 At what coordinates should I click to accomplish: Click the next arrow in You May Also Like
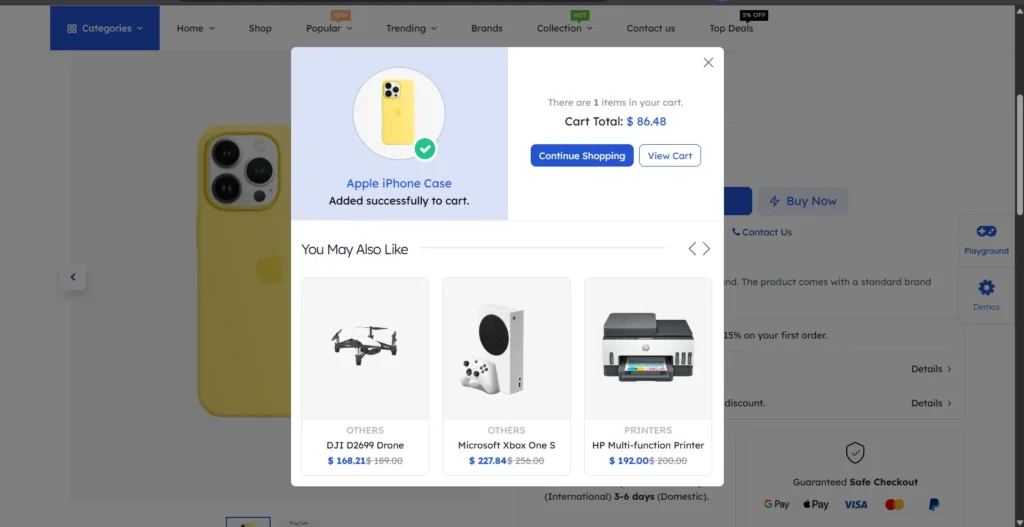click(707, 249)
